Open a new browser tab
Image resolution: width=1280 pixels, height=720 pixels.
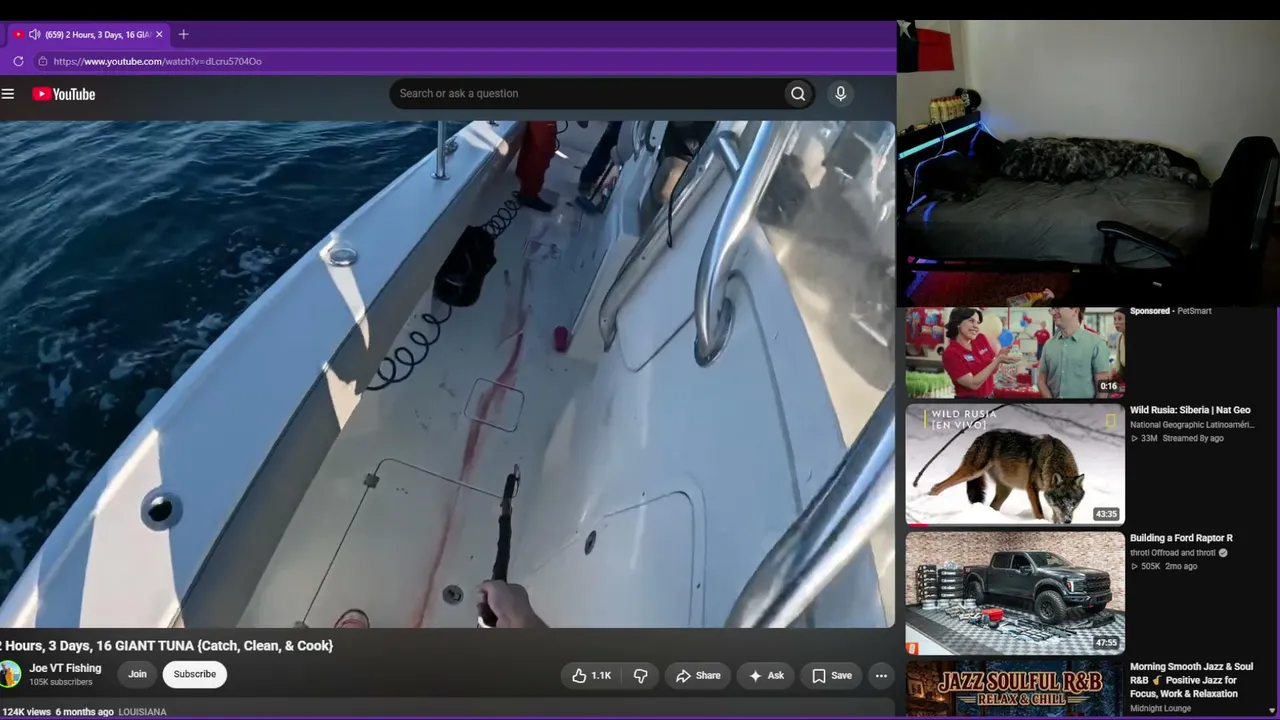[x=183, y=34]
